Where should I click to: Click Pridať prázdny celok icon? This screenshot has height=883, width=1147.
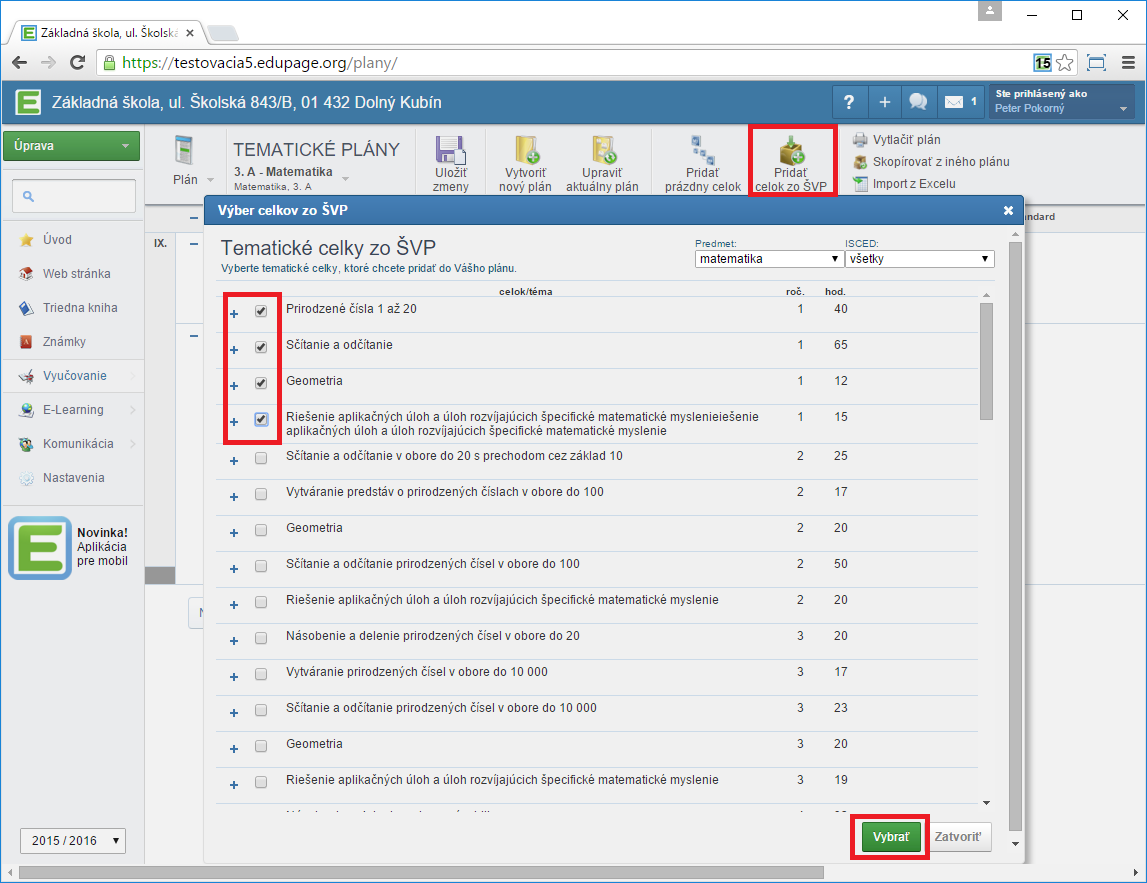(x=701, y=152)
